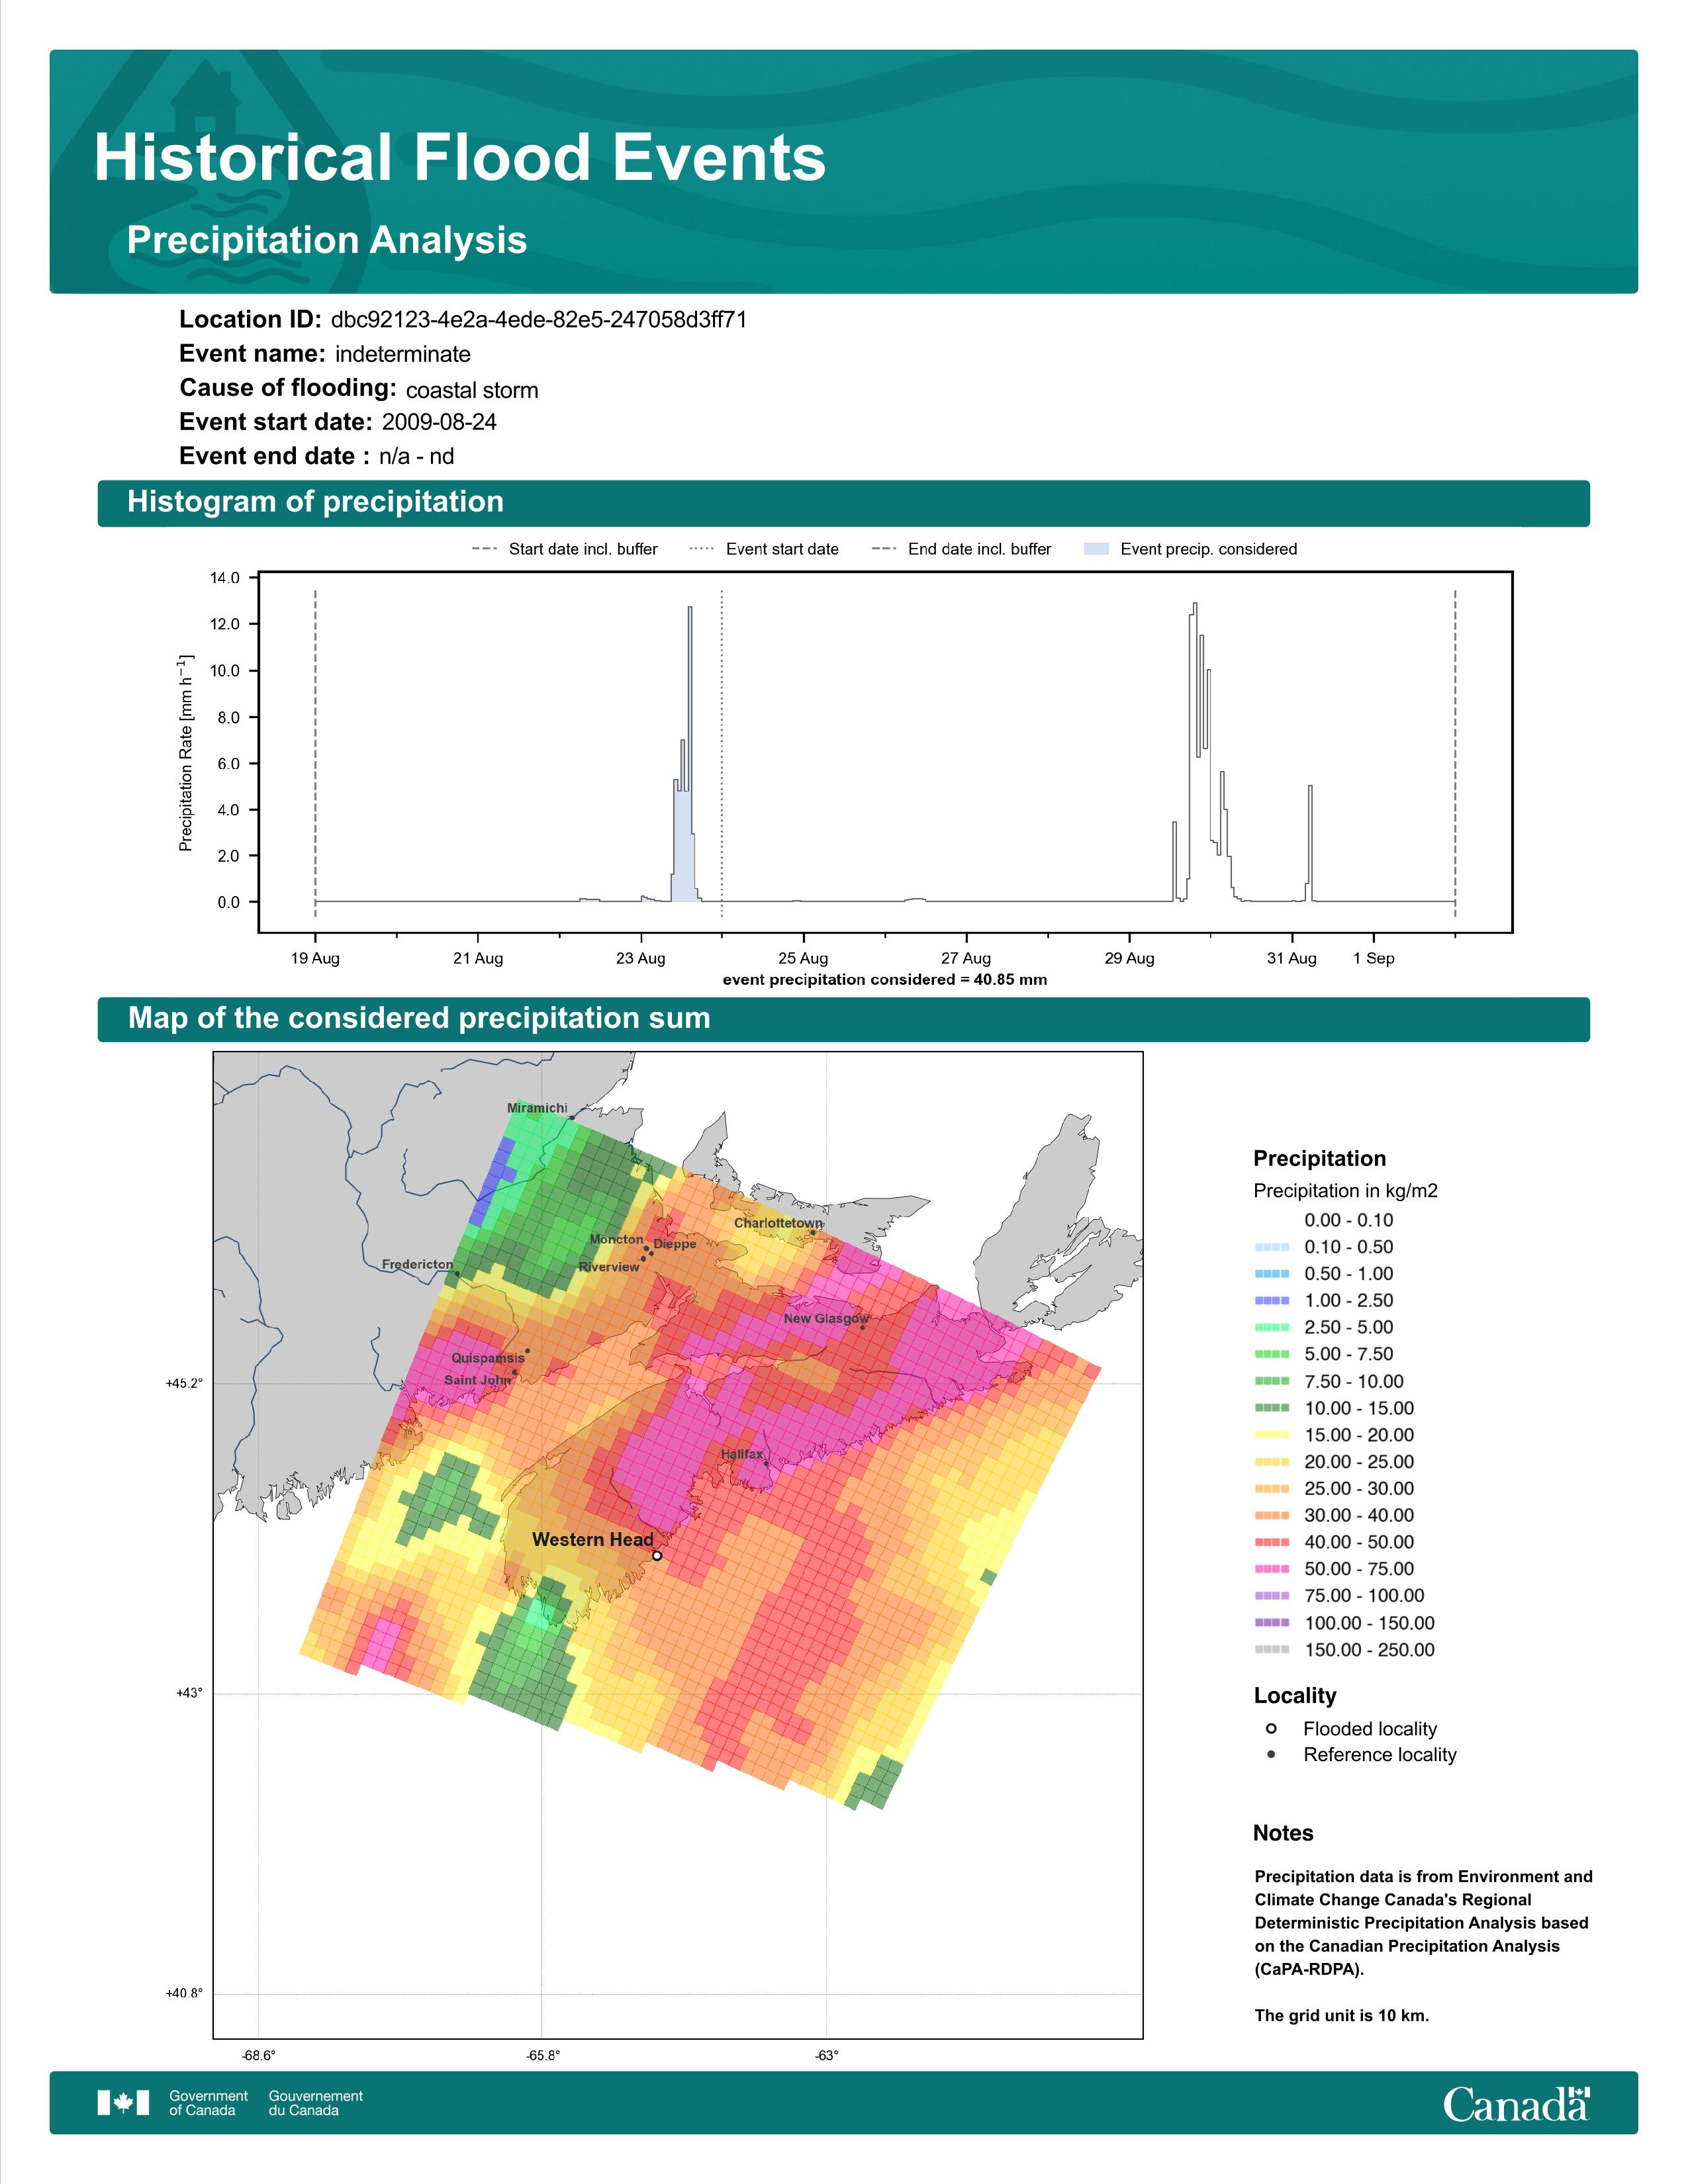Viewport: 1688px width, 2184px height.
Task: Click the 19 Aug tick label
Action: click(x=315, y=958)
